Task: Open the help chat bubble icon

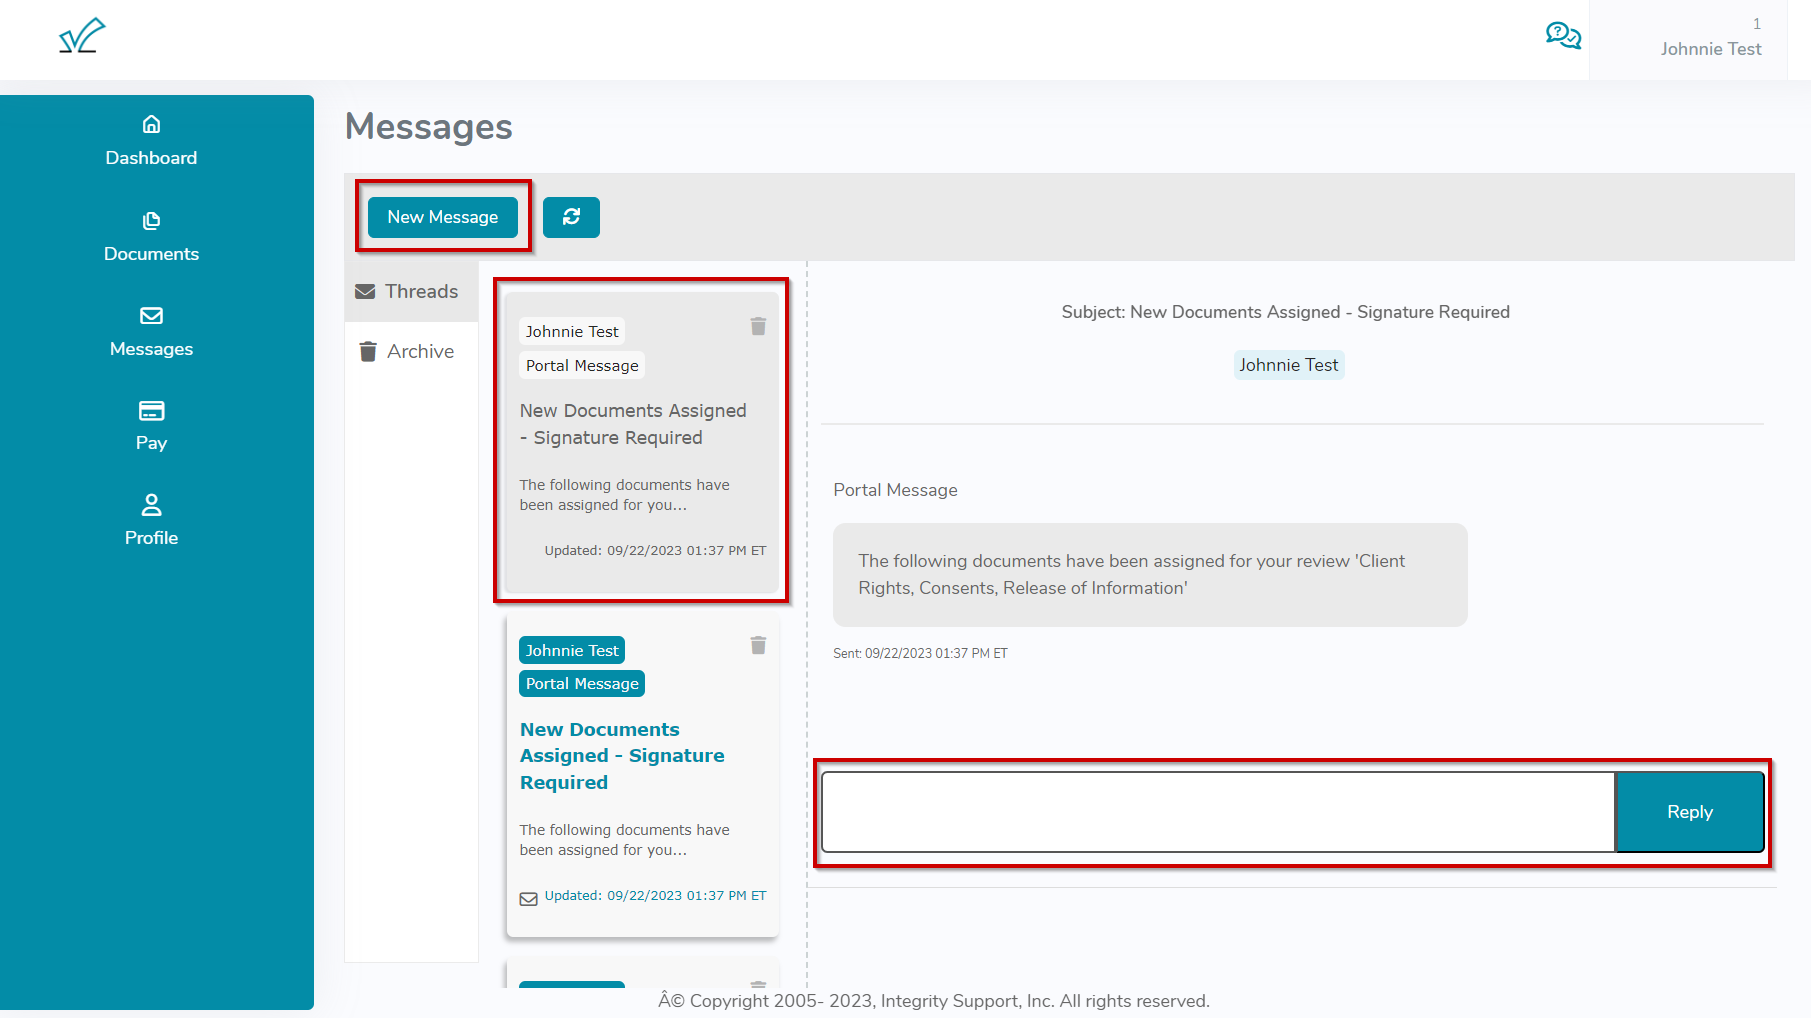Action: click(x=1562, y=36)
